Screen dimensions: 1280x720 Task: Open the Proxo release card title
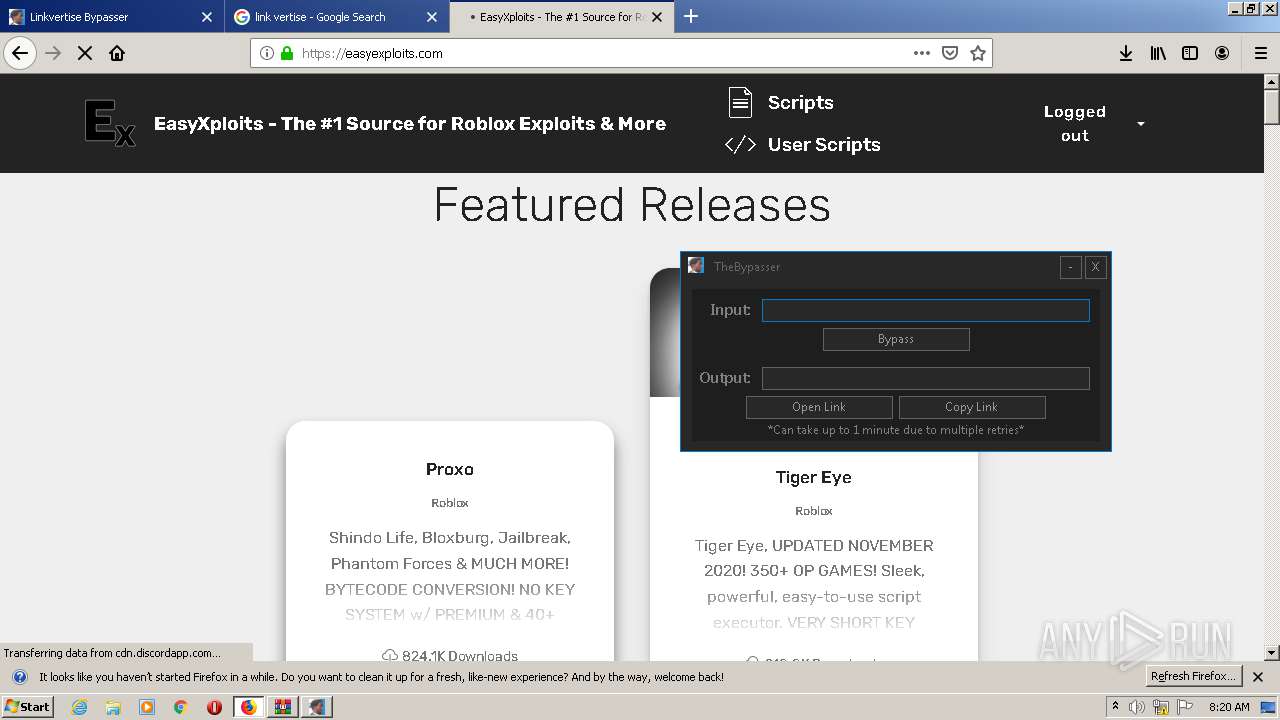click(450, 469)
